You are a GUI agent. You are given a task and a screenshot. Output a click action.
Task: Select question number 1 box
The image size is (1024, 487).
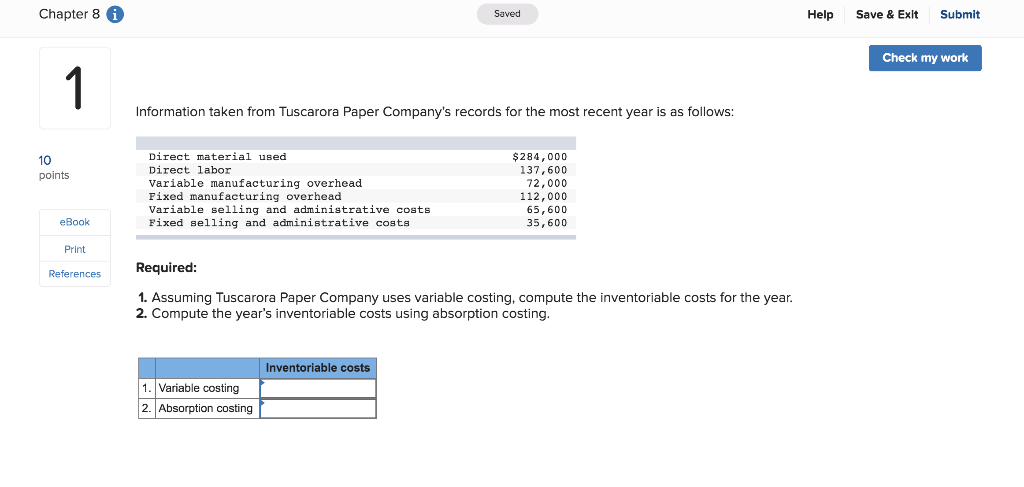75,88
